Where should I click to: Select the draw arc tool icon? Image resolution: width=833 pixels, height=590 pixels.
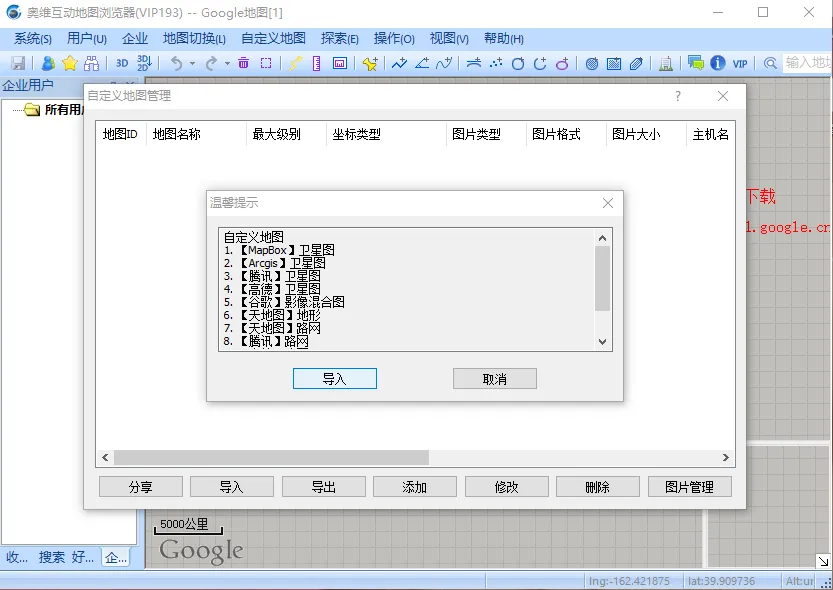(540, 63)
